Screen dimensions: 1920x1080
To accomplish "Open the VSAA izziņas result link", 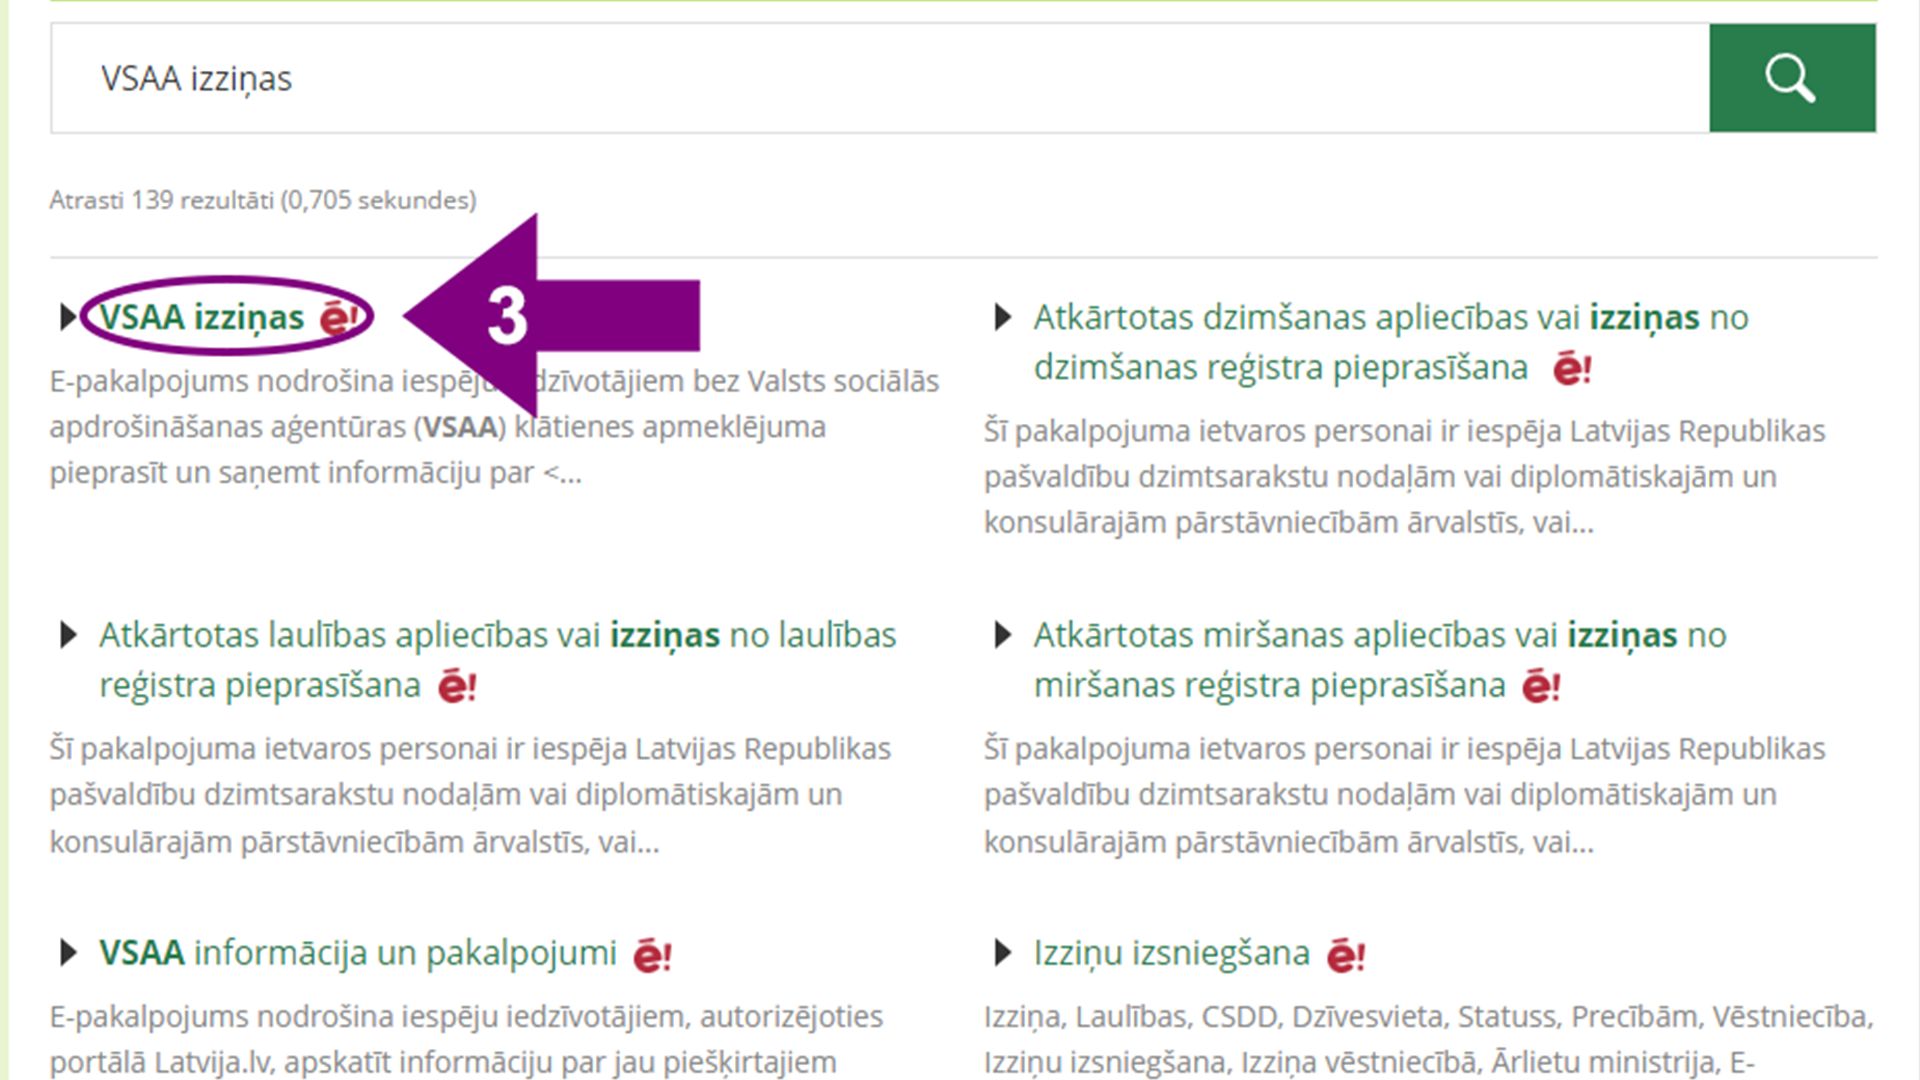I will pos(201,317).
